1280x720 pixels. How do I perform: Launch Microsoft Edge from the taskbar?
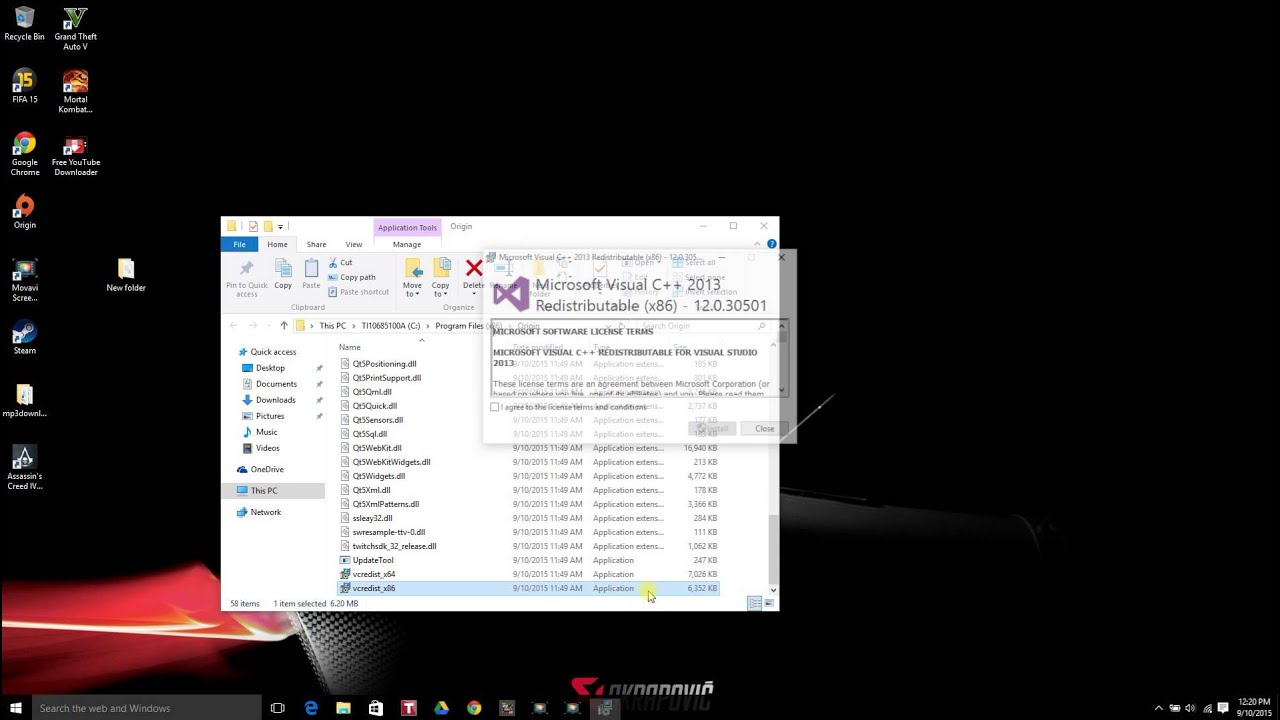[311, 708]
